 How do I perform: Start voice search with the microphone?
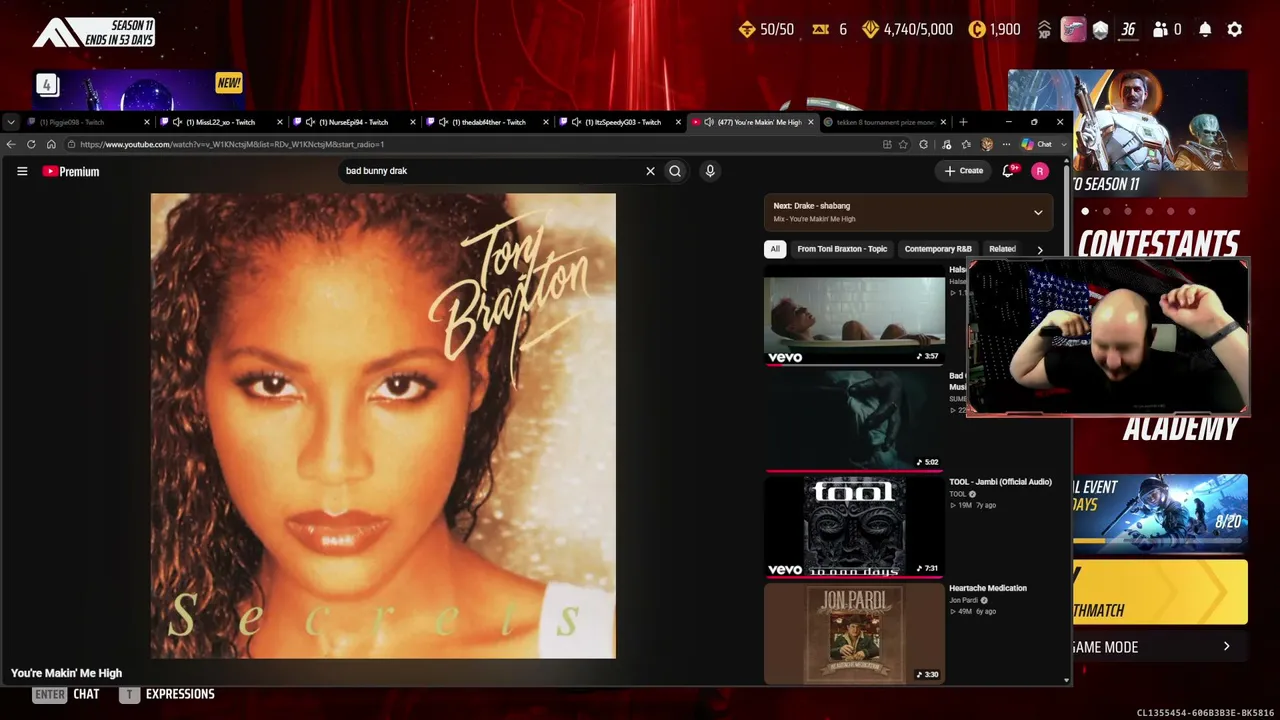click(710, 171)
